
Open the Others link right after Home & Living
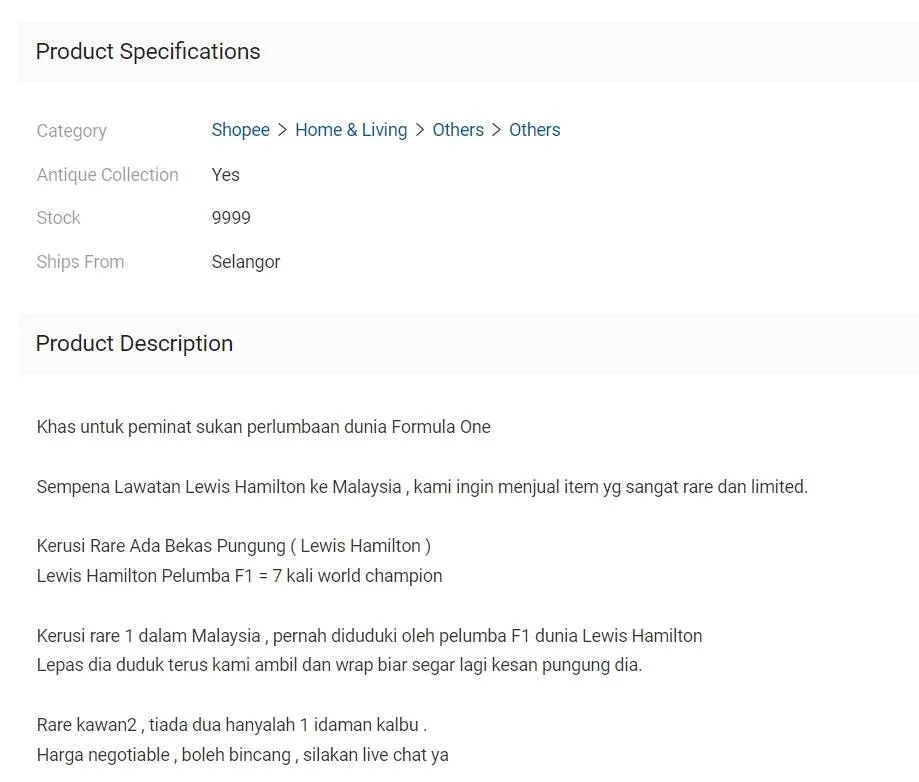pos(458,130)
